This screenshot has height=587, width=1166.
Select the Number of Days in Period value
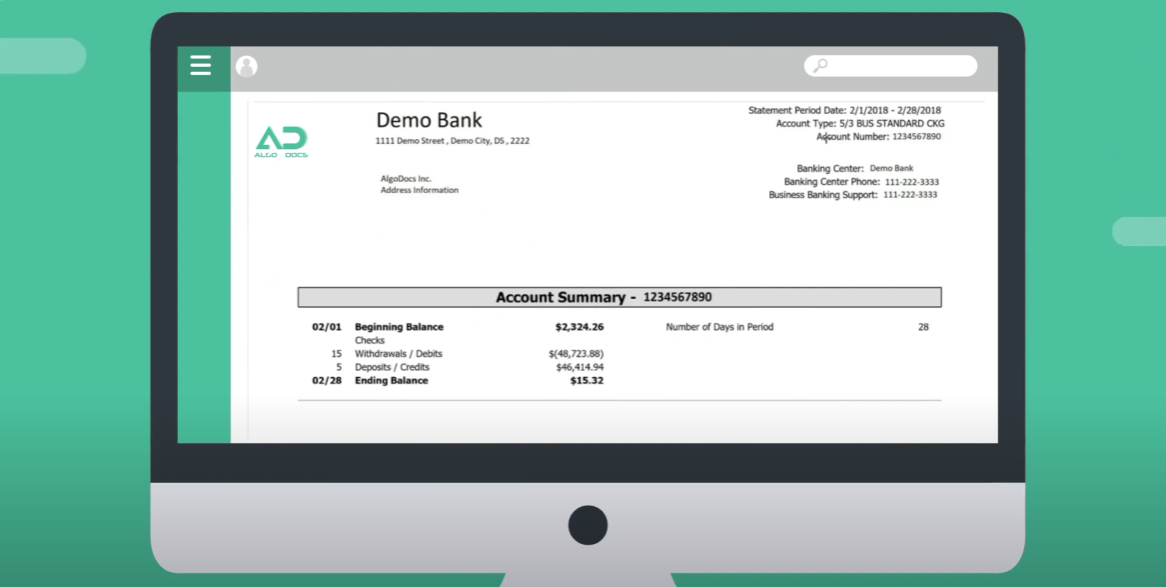922,326
